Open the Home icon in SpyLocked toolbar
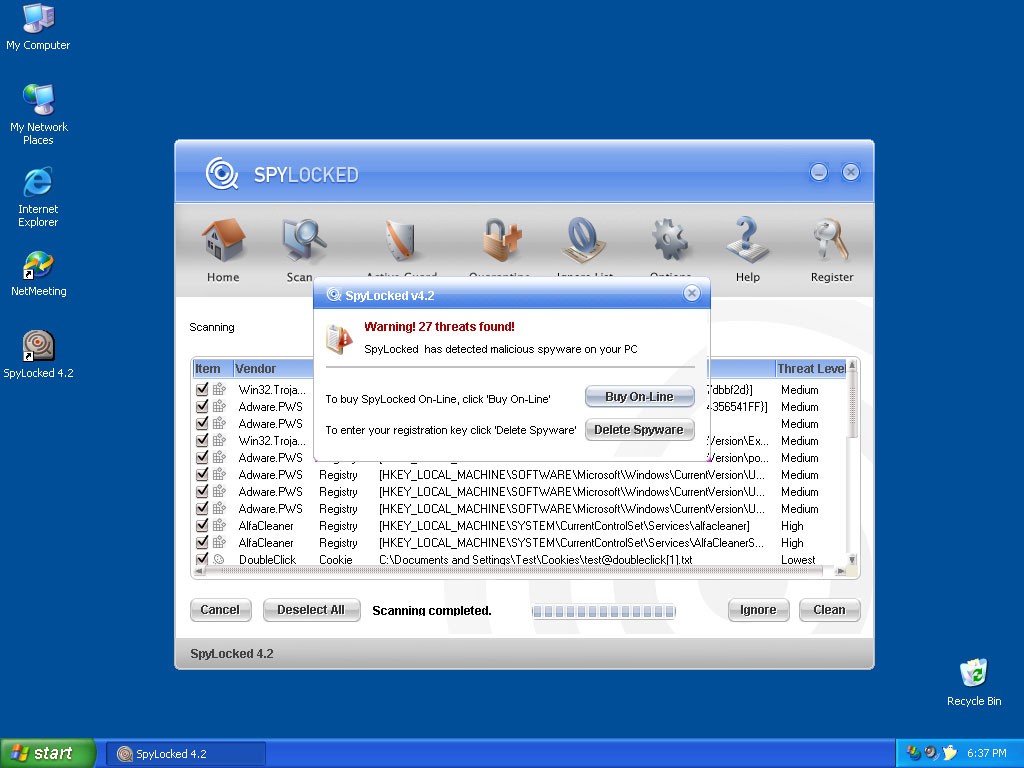The width and height of the screenshot is (1024, 768). tap(223, 243)
